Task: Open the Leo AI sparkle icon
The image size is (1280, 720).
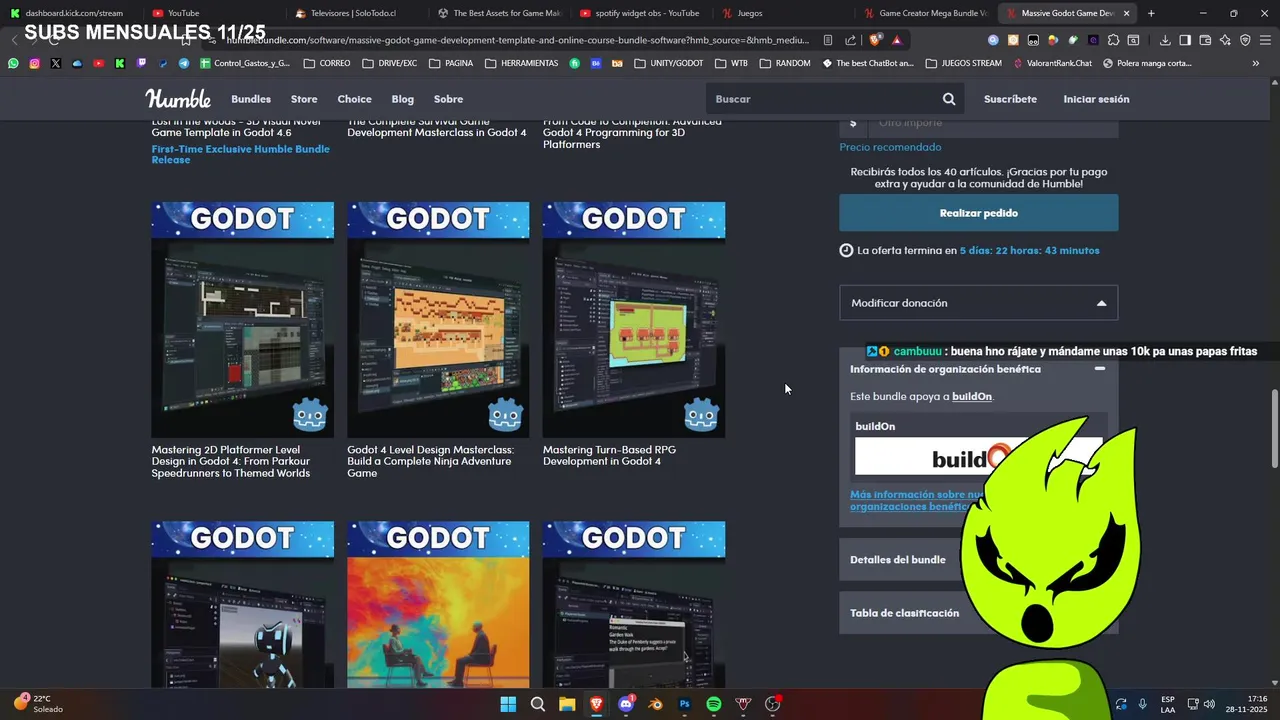Action: [1225, 40]
